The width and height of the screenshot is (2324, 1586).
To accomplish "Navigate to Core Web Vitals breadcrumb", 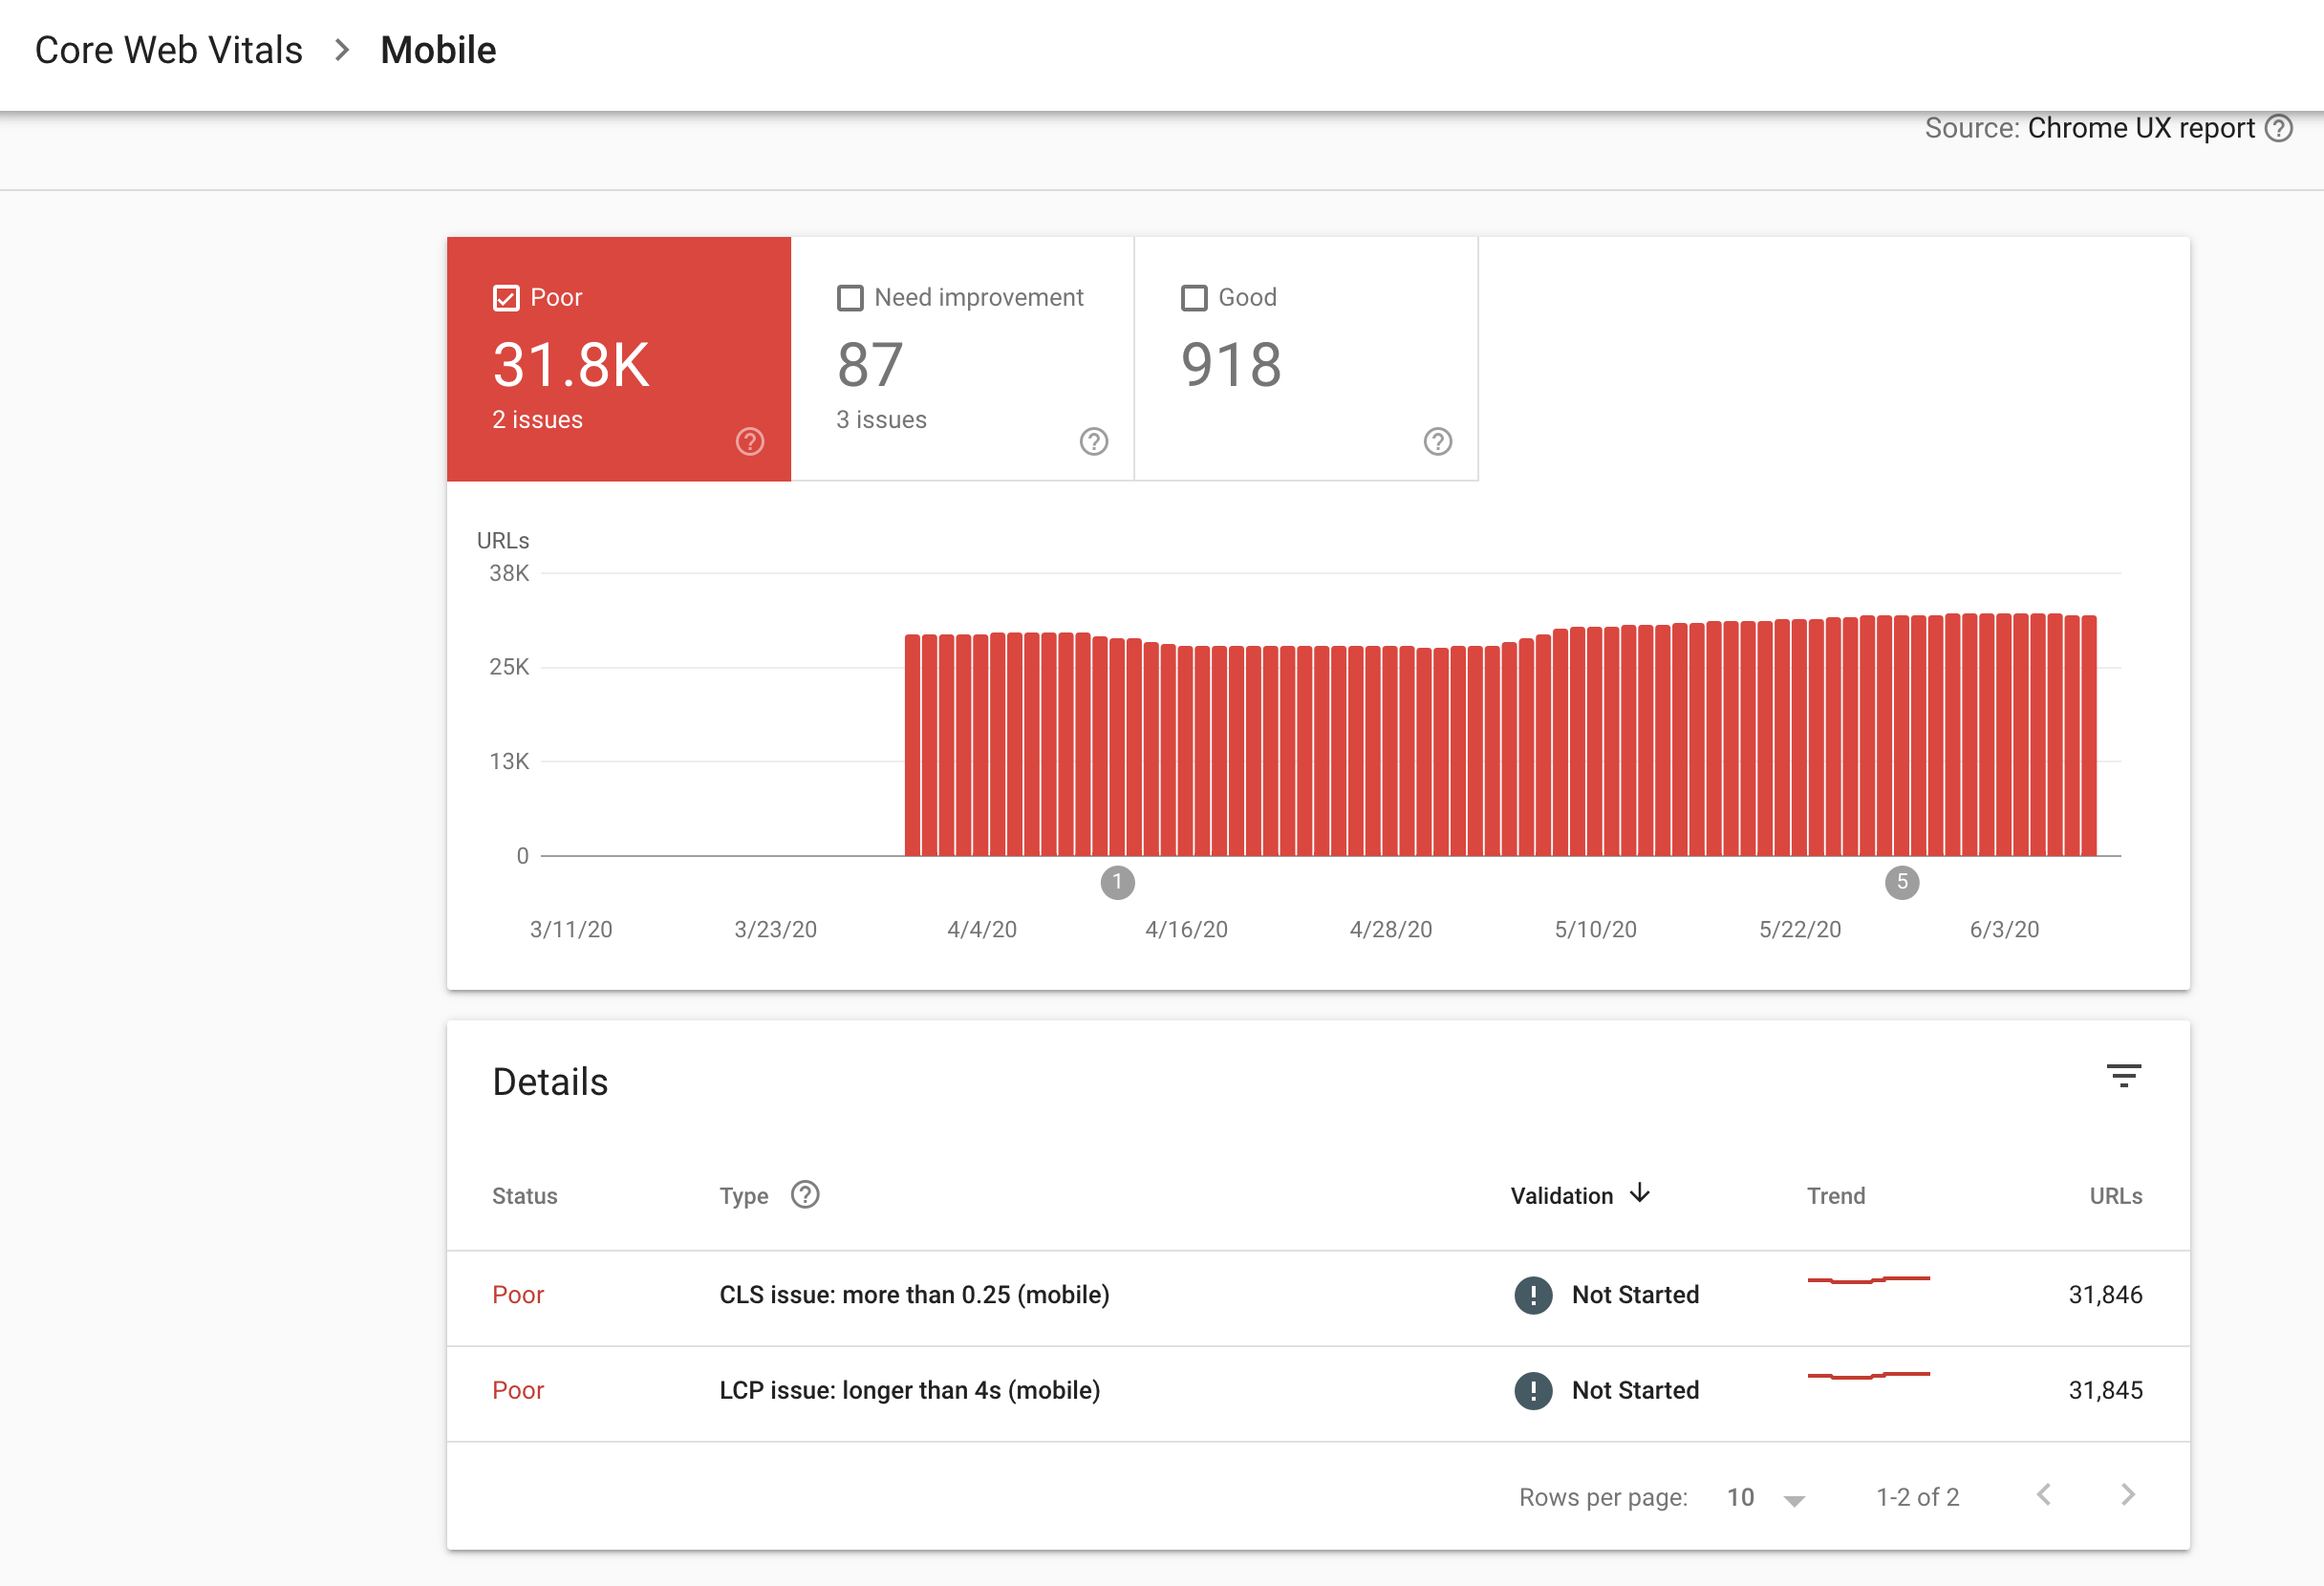I will [x=169, y=49].
